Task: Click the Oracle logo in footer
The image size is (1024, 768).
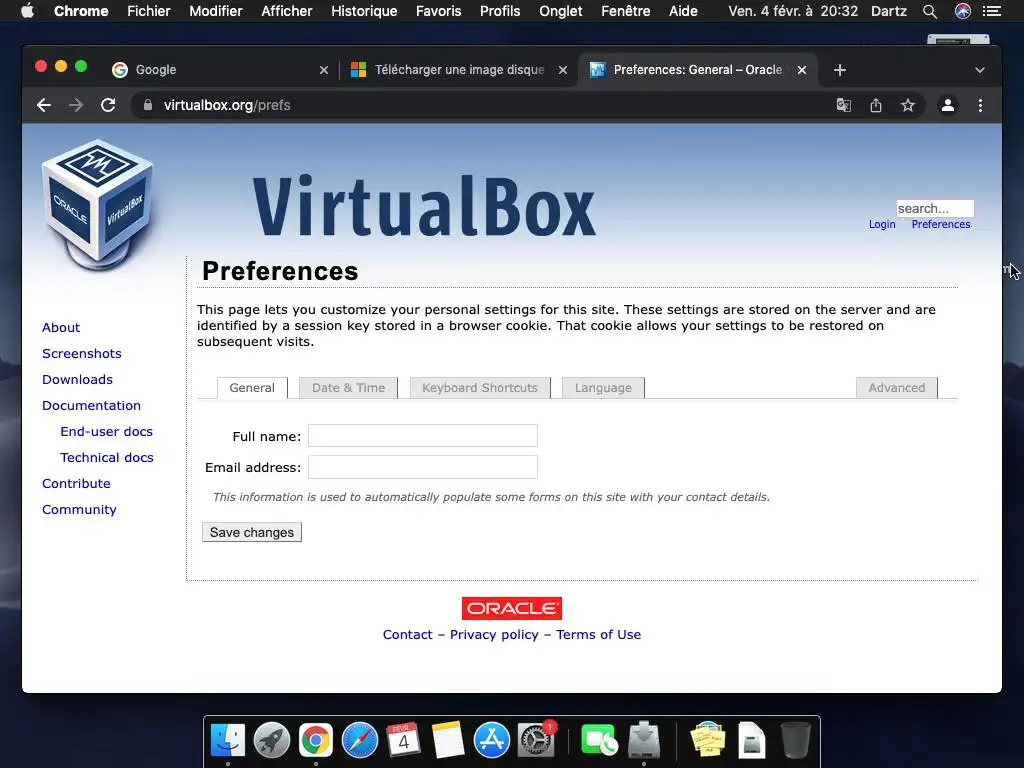Action: tap(511, 608)
